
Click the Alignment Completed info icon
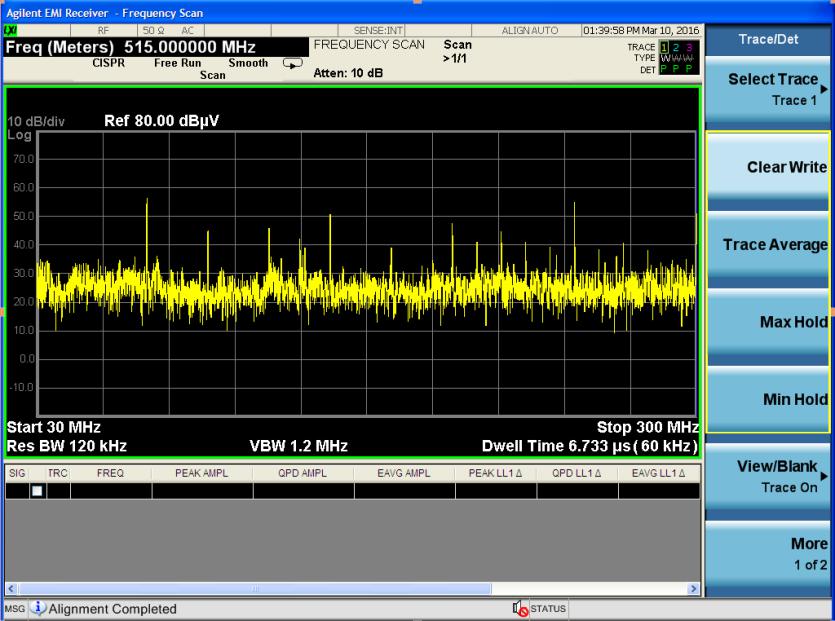[x=37, y=608]
